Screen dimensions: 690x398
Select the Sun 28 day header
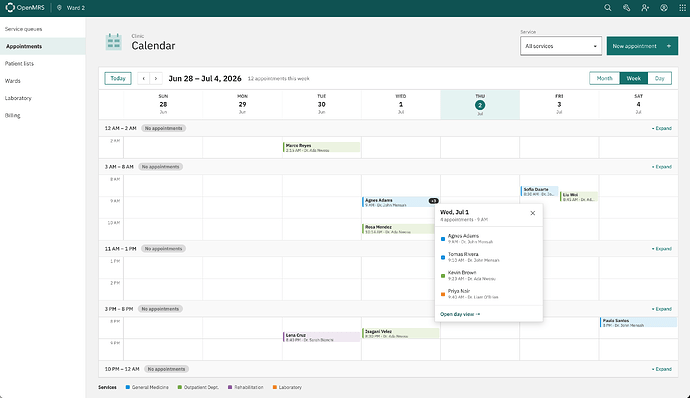[163, 104]
